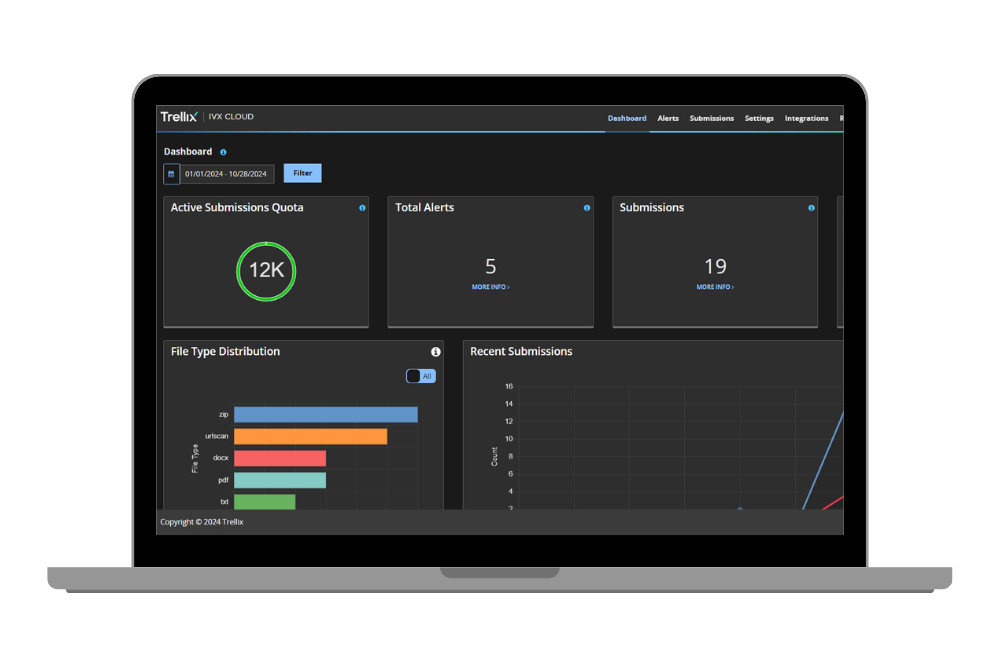This screenshot has width=1000, height=667.
Task: Click the docx axis label
Action: coord(221,458)
